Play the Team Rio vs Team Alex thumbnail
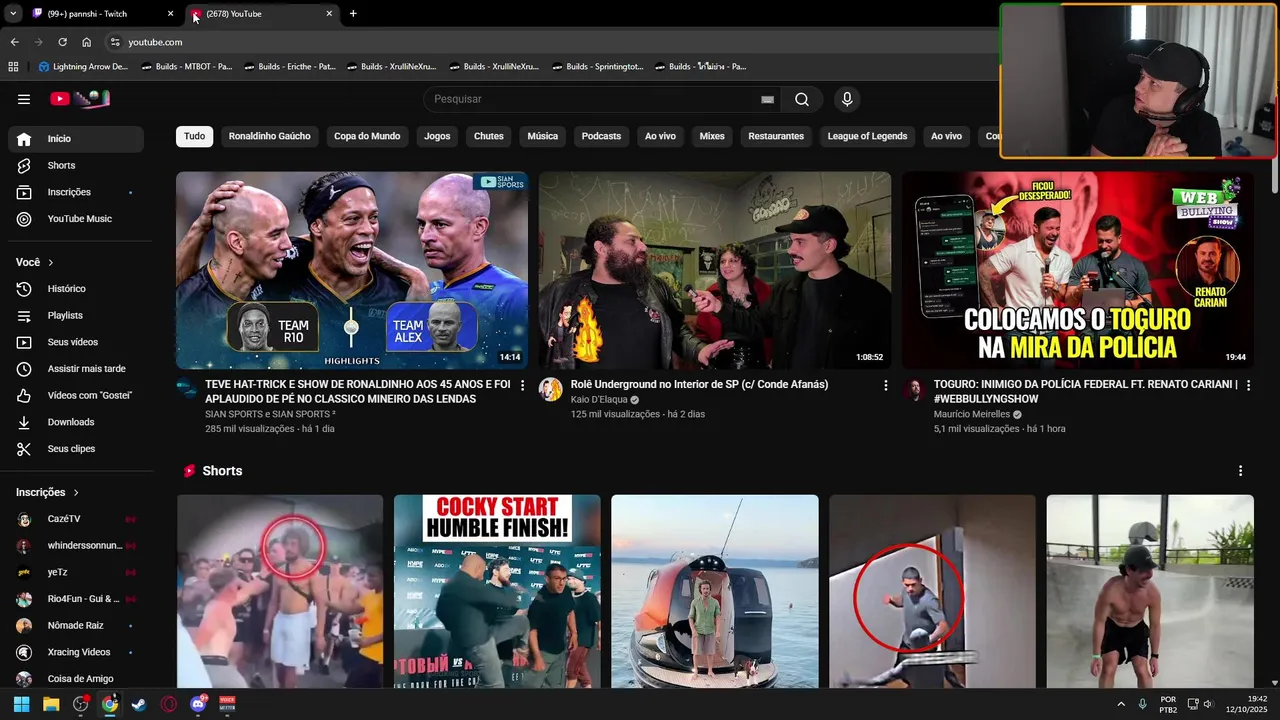This screenshot has width=1280, height=720. [352, 271]
